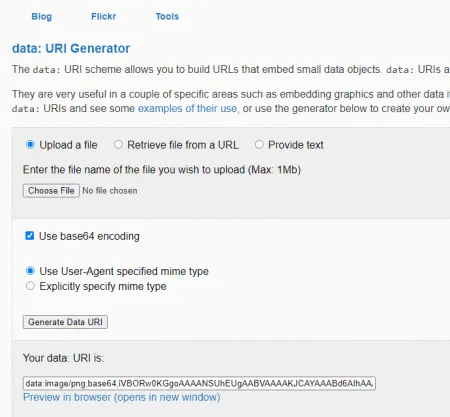This screenshot has height=417, width=450.
Task: Click the Provide text label
Action: tap(296, 145)
